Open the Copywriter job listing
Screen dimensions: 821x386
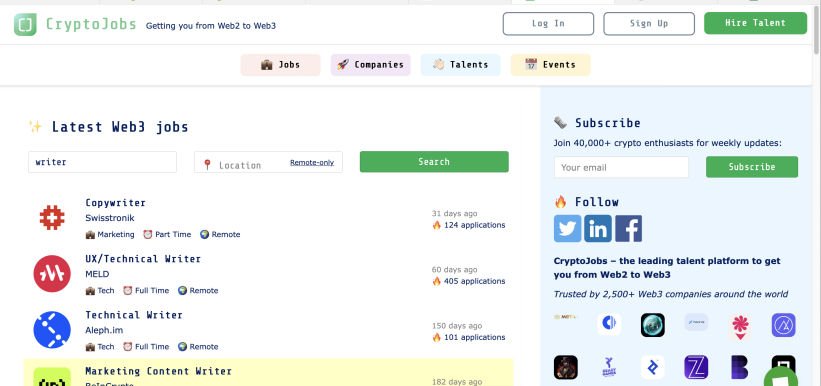point(116,203)
